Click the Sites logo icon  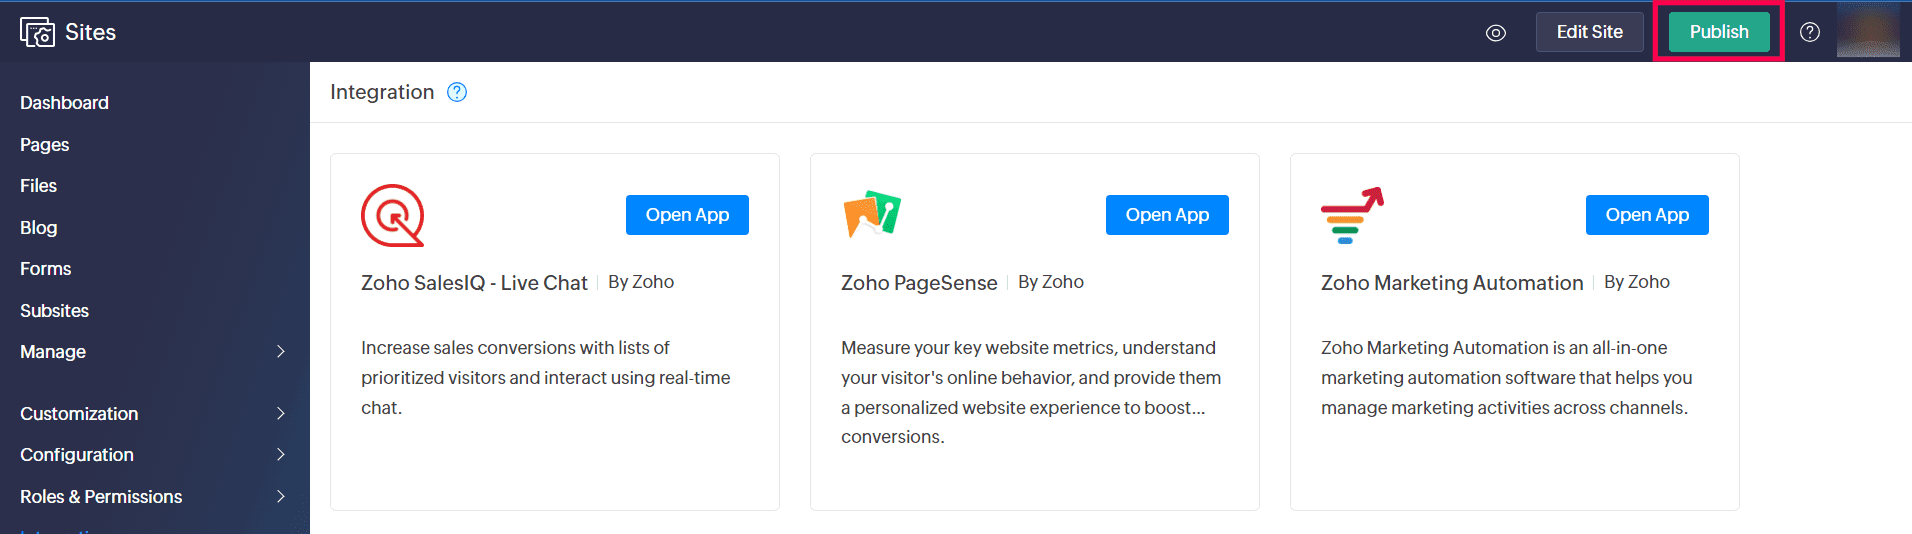click(x=37, y=32)
